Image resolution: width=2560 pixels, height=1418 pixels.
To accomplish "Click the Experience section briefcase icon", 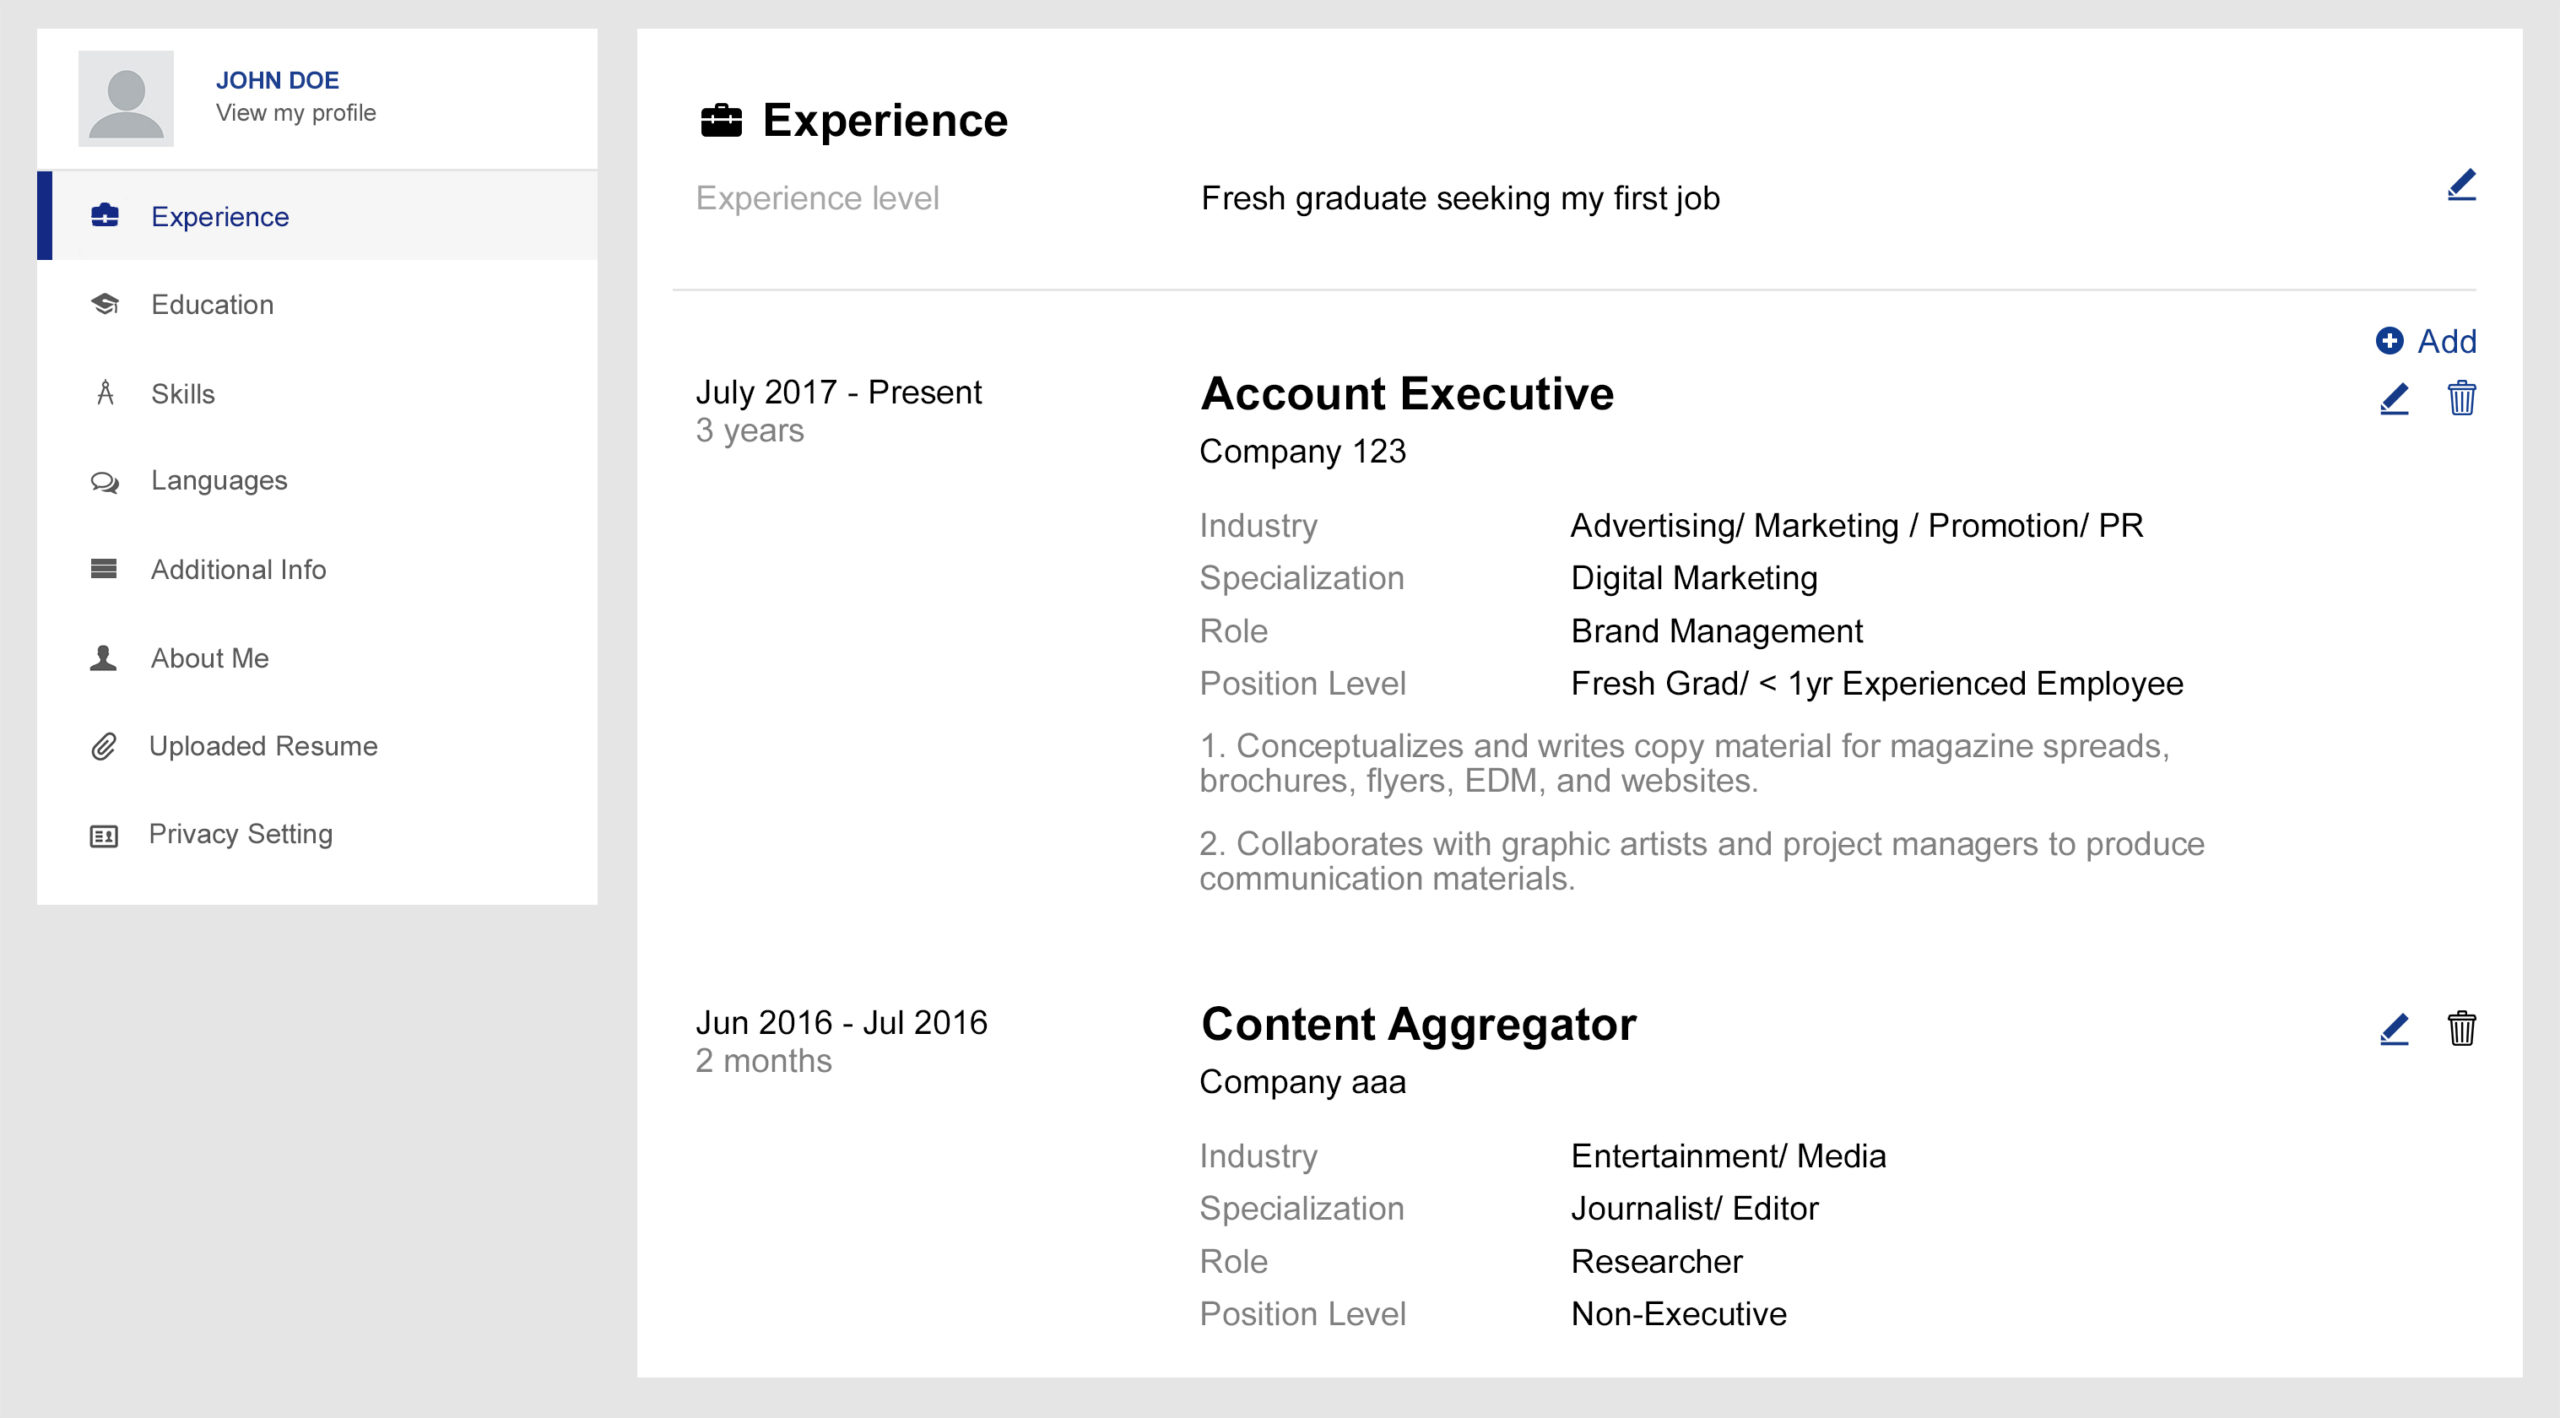I will tap(722, 119).
